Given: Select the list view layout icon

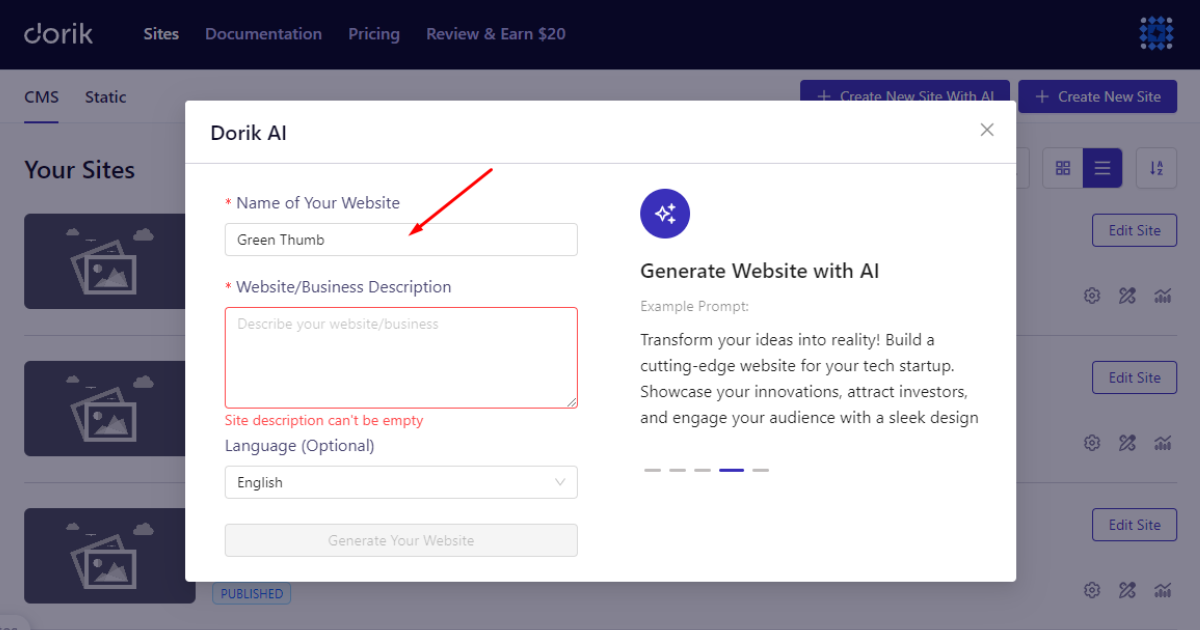Looking at the screenshot, I should [1102, 168].
